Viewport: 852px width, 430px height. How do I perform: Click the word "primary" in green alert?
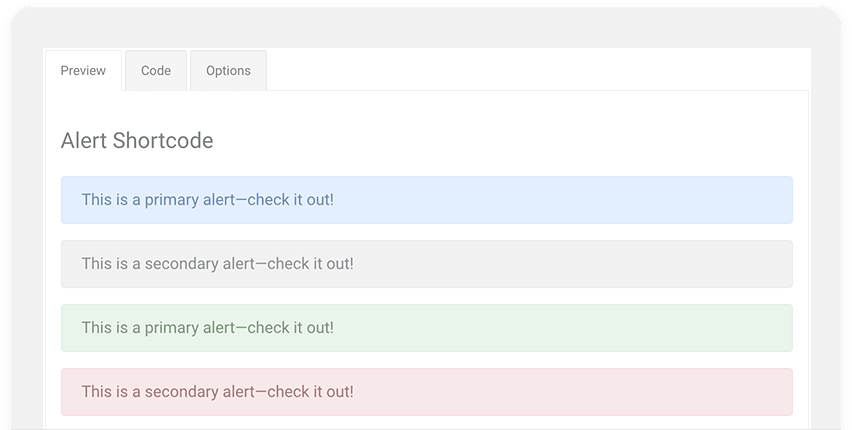pyautogui.click(x=172, y=328)
